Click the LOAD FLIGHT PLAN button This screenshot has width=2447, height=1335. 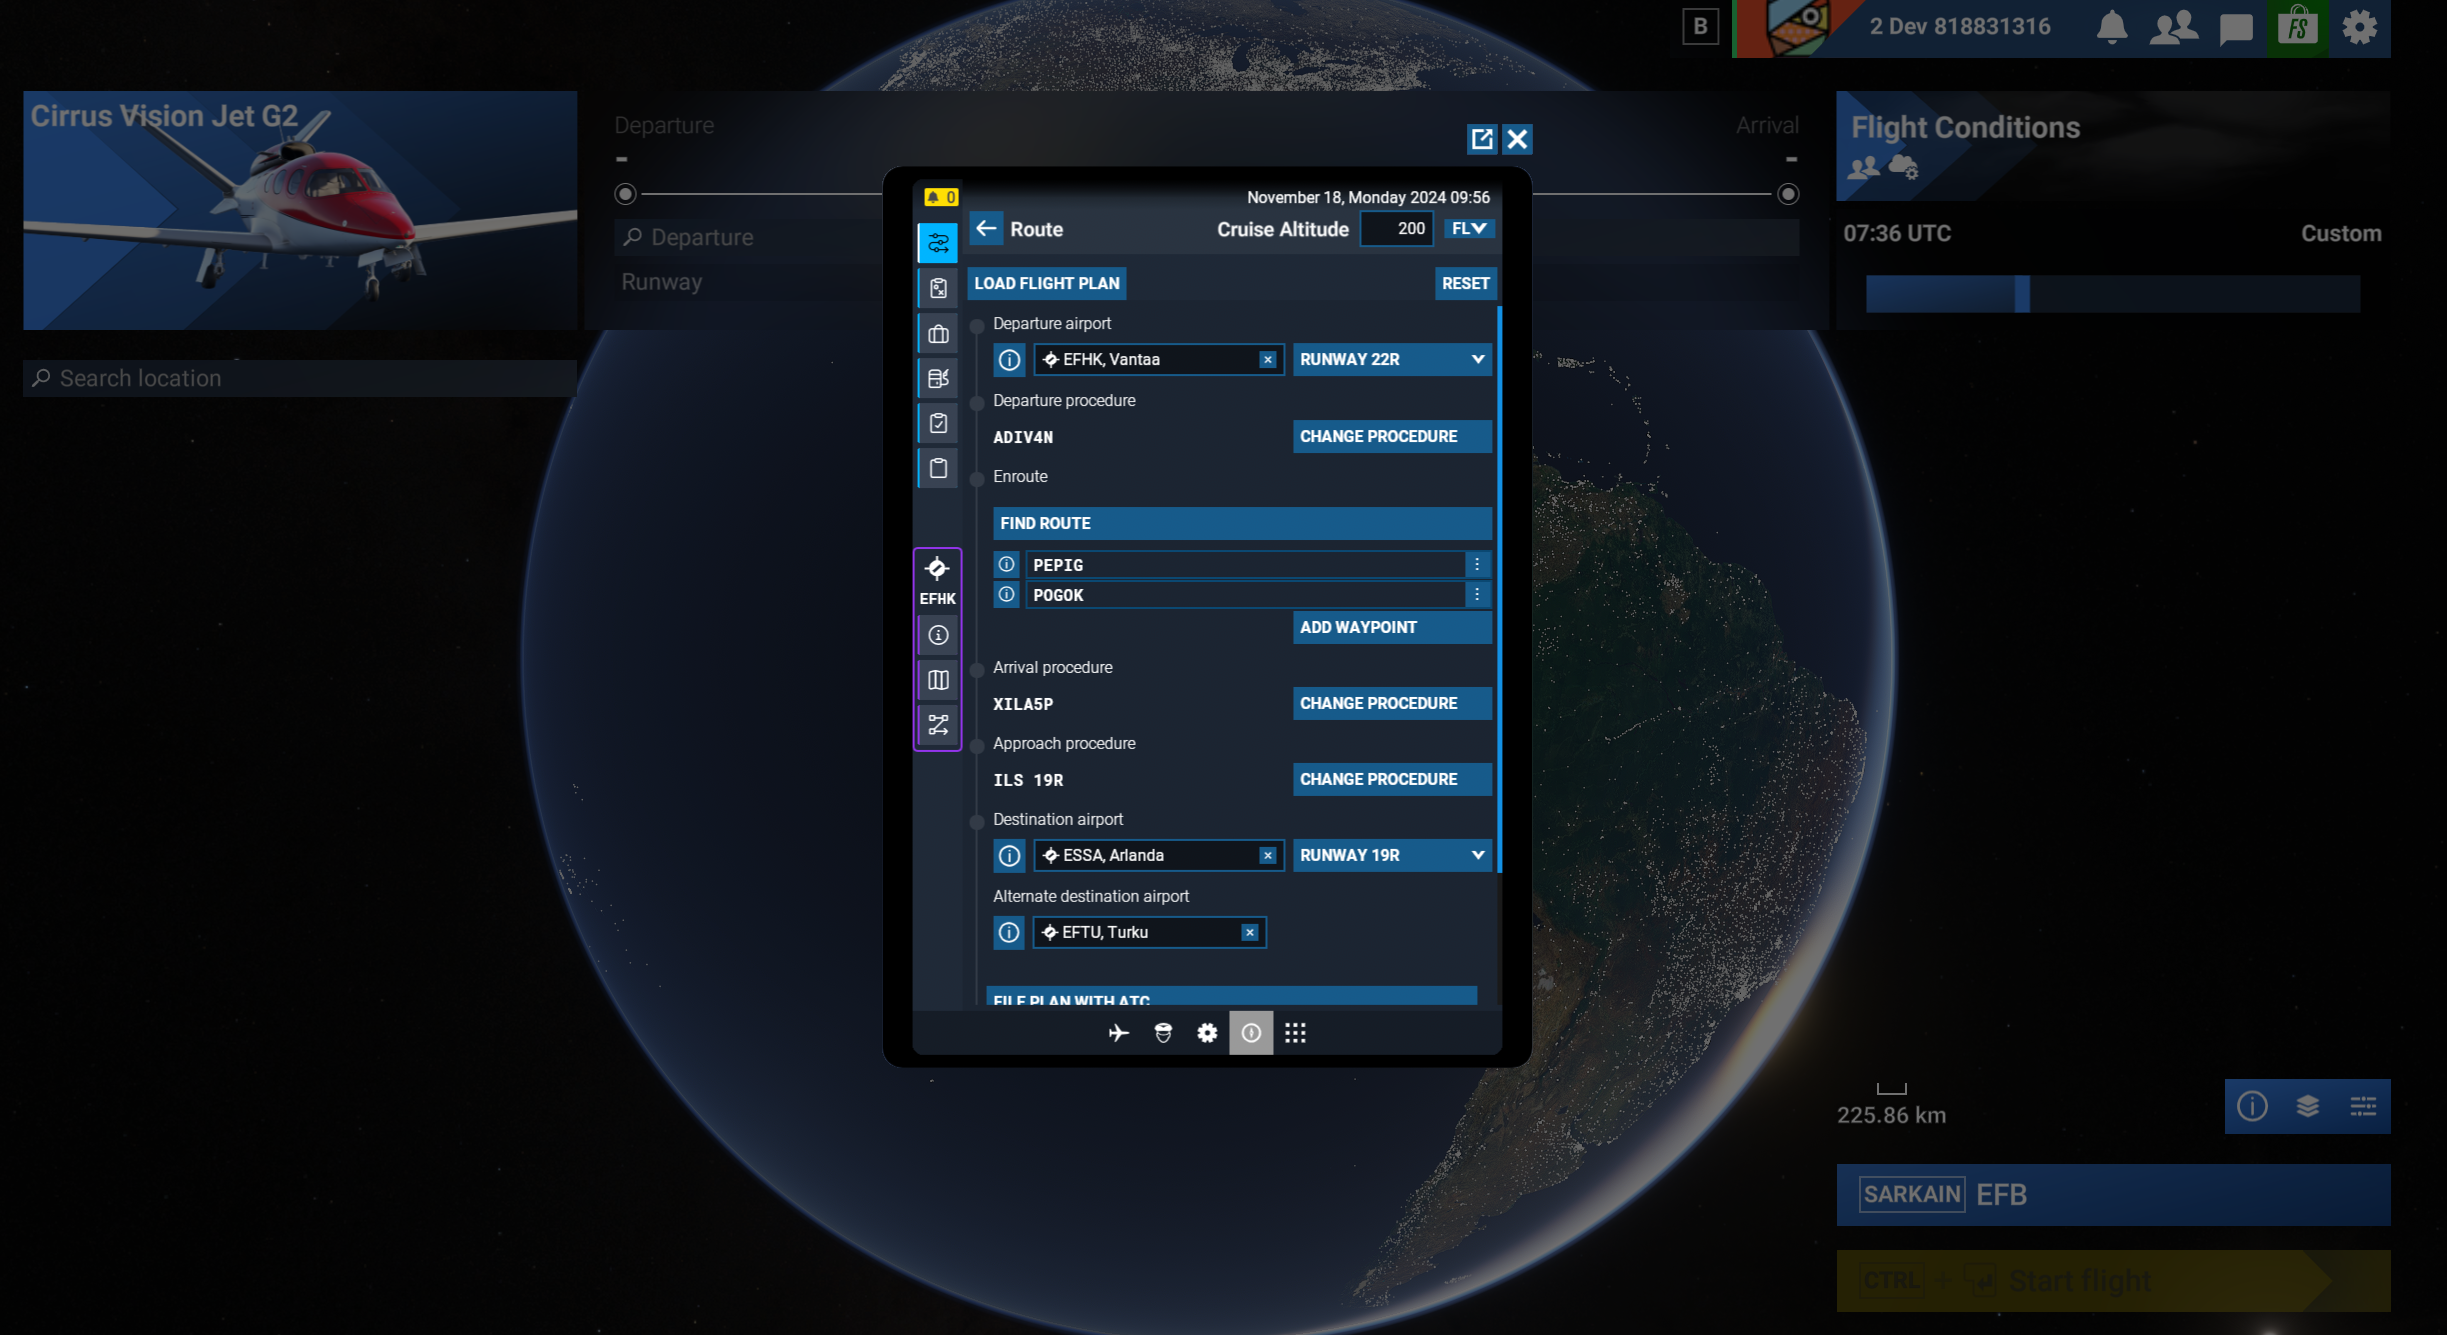pos(1046,283)
